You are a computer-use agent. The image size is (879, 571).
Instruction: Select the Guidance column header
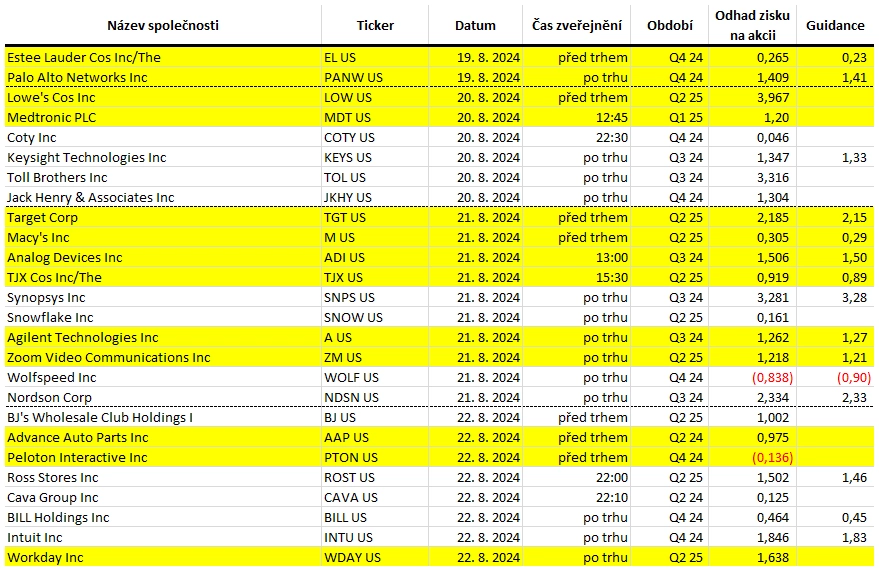[835, 25]
